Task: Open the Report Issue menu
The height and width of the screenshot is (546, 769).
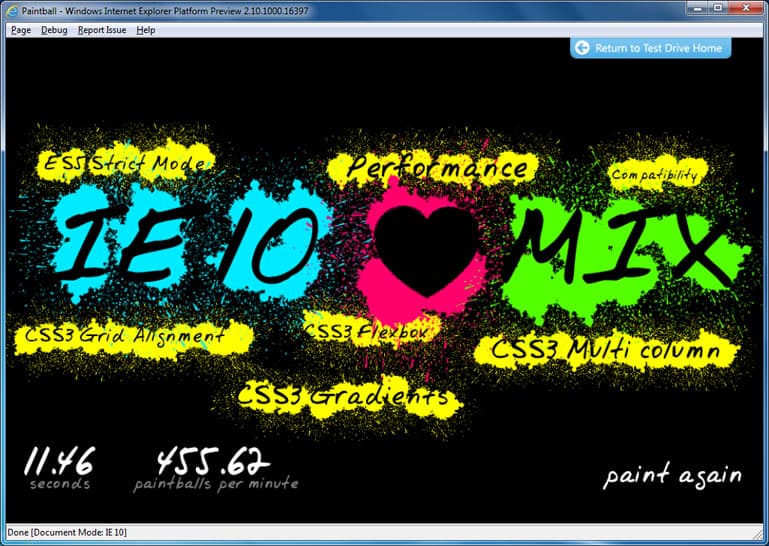Action: pos(102,30)
